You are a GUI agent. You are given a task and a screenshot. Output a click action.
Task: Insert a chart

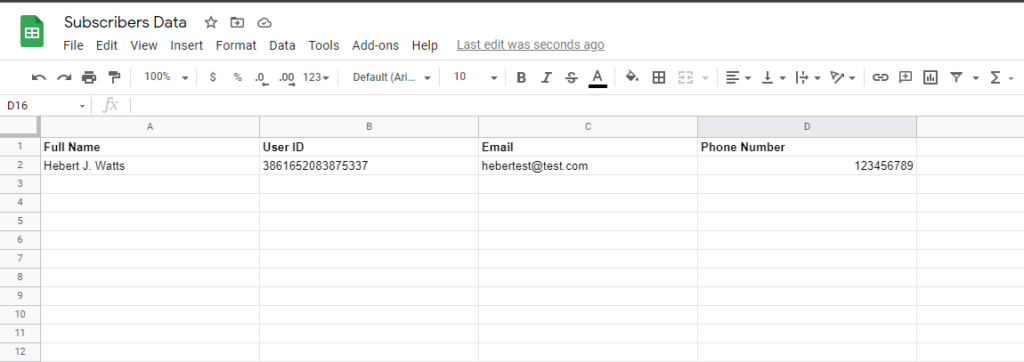(930, 78)
